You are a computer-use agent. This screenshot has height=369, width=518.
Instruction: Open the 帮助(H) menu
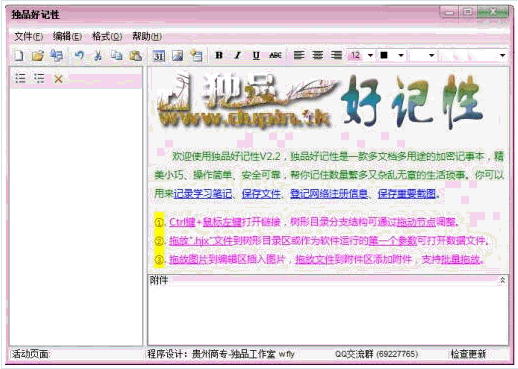[147, 36]
